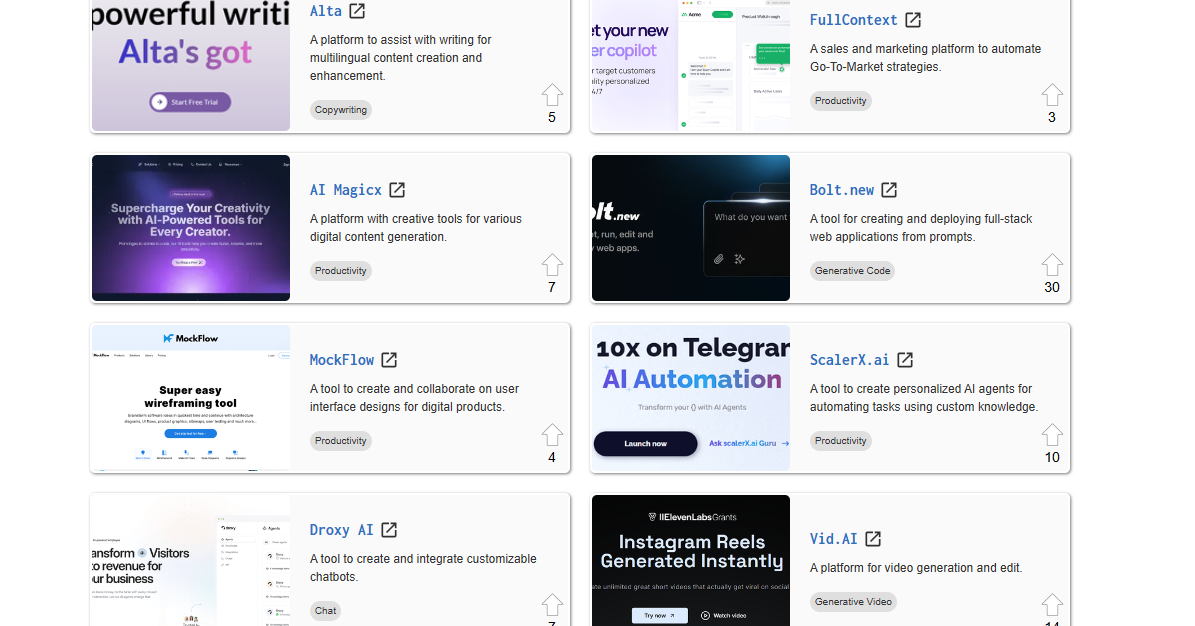Screen dimensions: 1195x626
Task: Click the AI Magicx description about creative tools
Action: (416, 228)
